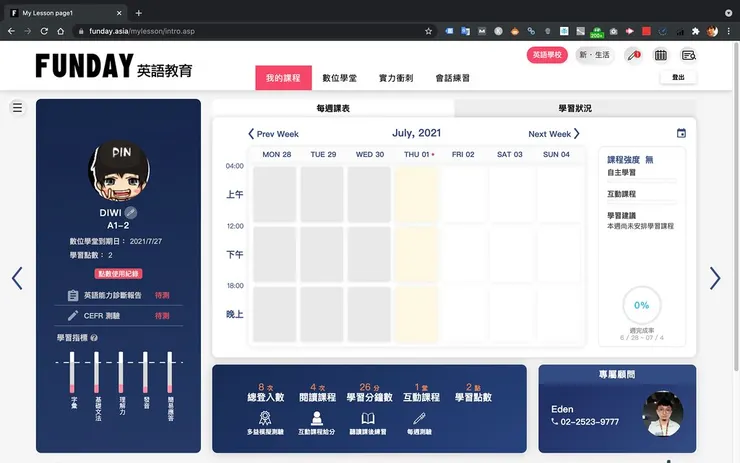Open the 實力衝刺 menu
740x463 pixels.
point(396,78)
